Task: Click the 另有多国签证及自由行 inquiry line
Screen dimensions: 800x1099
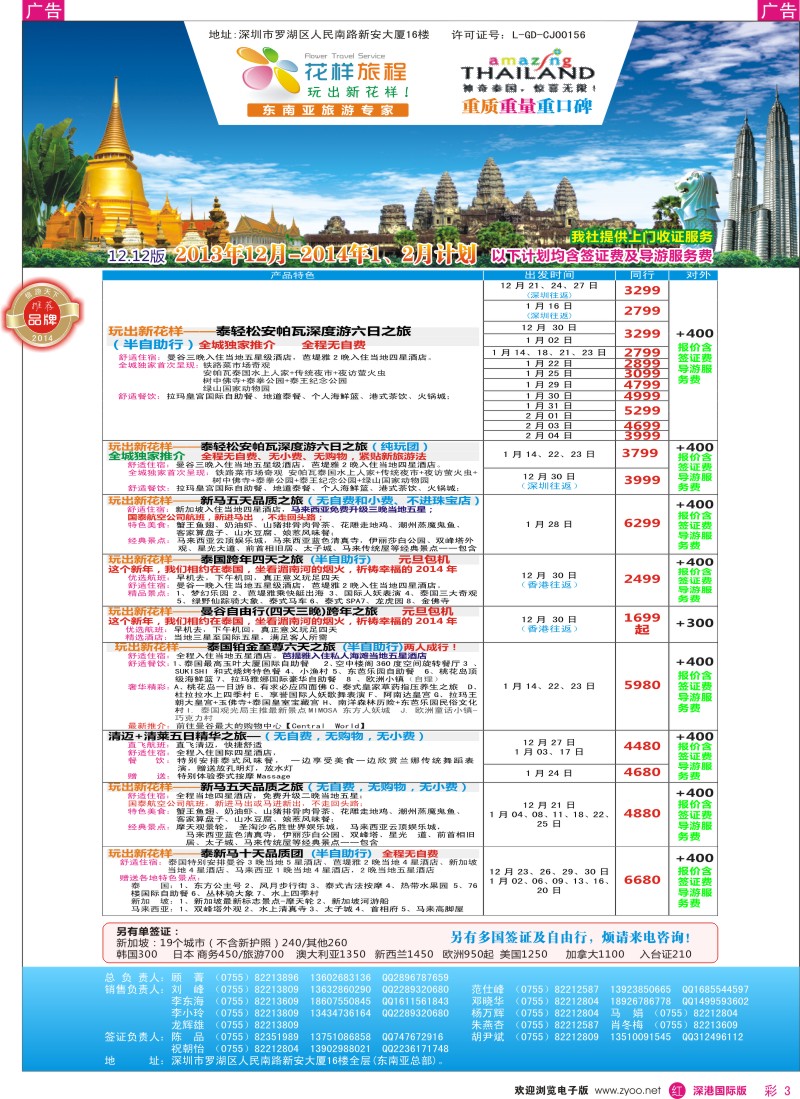Action: click(x=571, y=937)
